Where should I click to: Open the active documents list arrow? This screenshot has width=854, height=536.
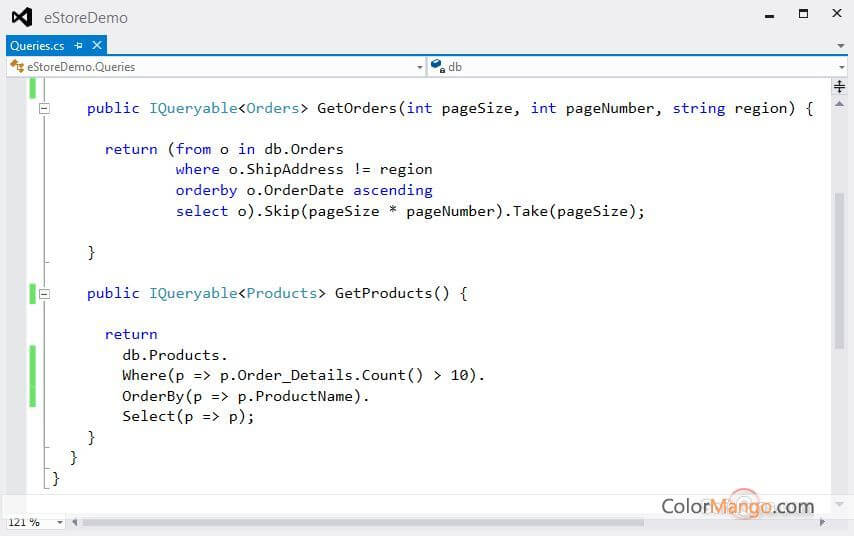[x=841, y=46]
